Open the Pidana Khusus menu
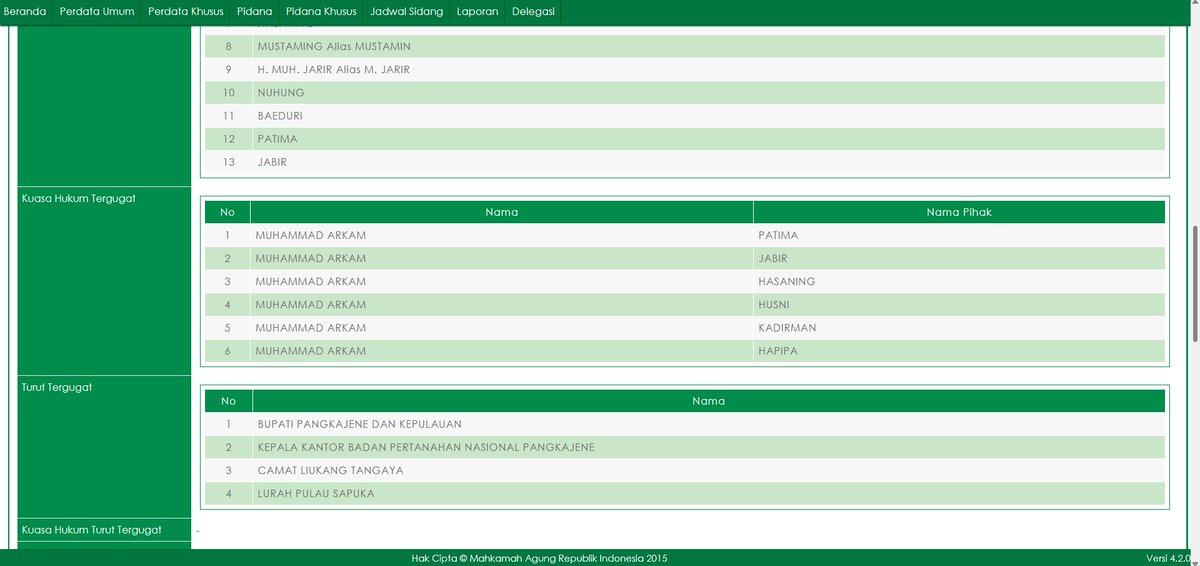 point(321,12)
